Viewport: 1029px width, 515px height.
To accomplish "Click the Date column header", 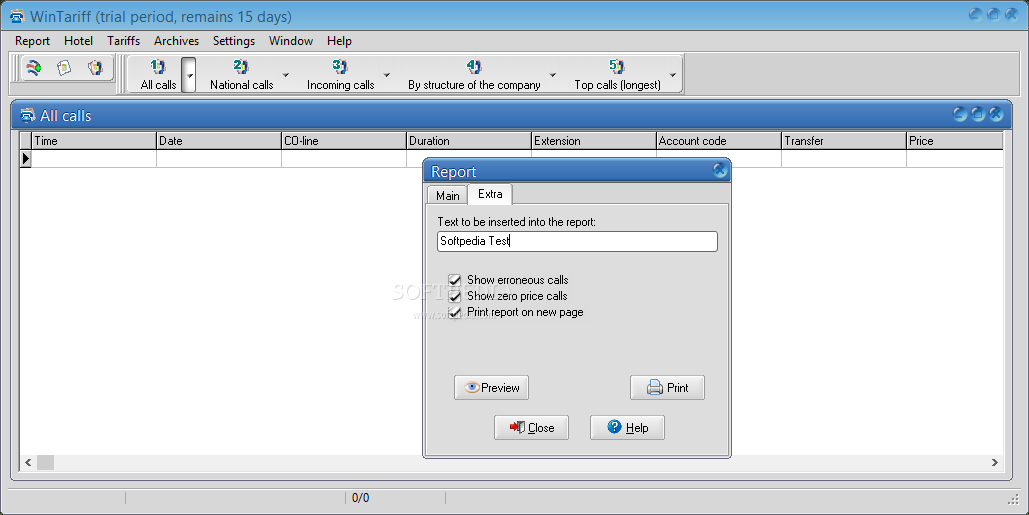I will 219,141.
